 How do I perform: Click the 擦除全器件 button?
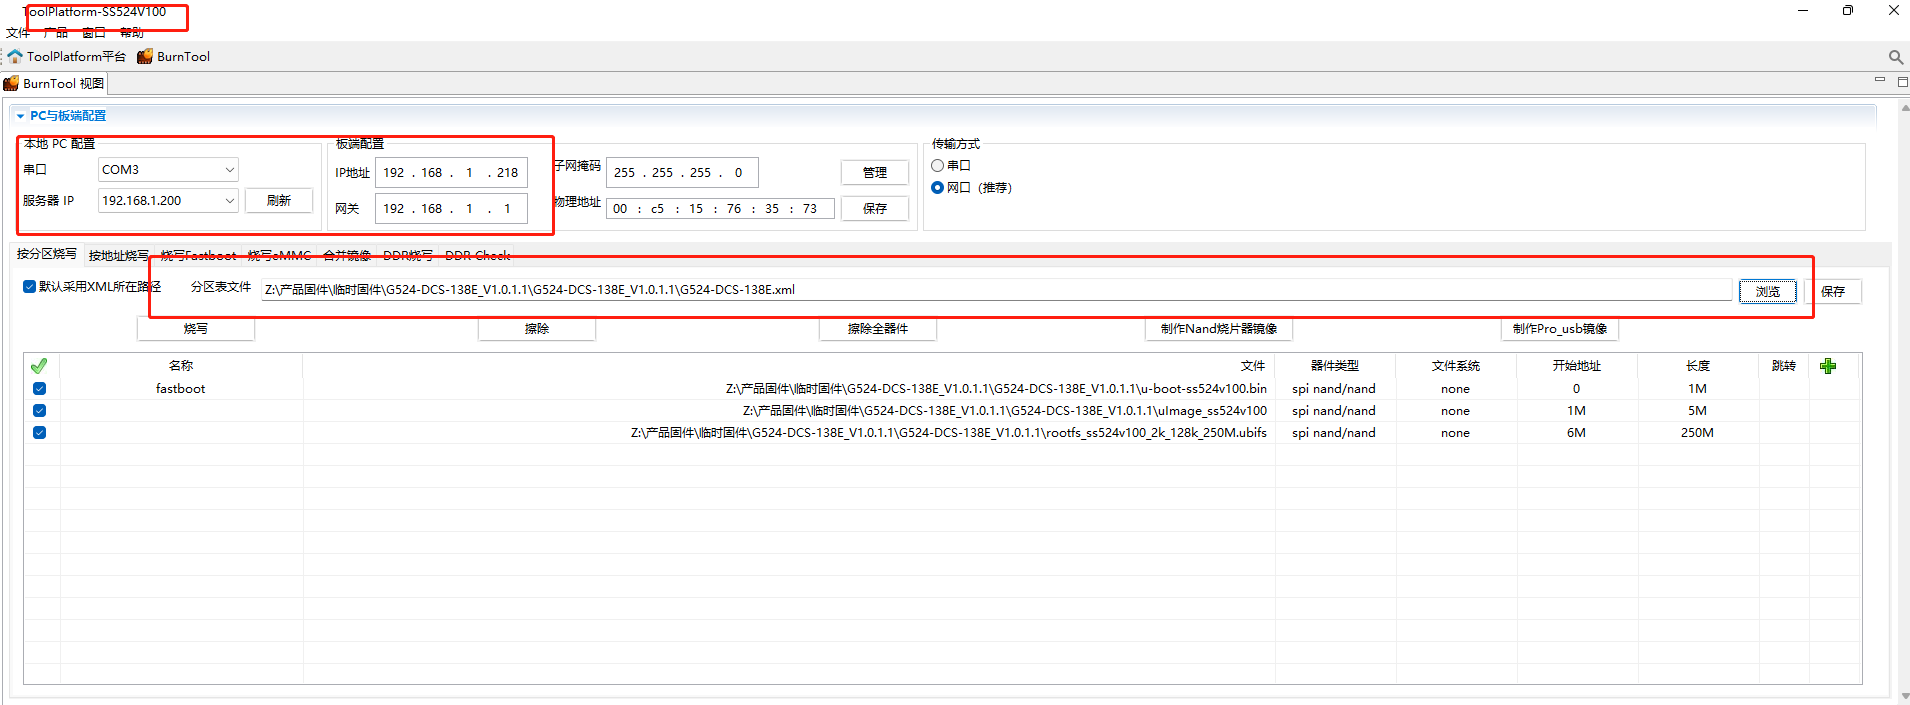(878, 329)
